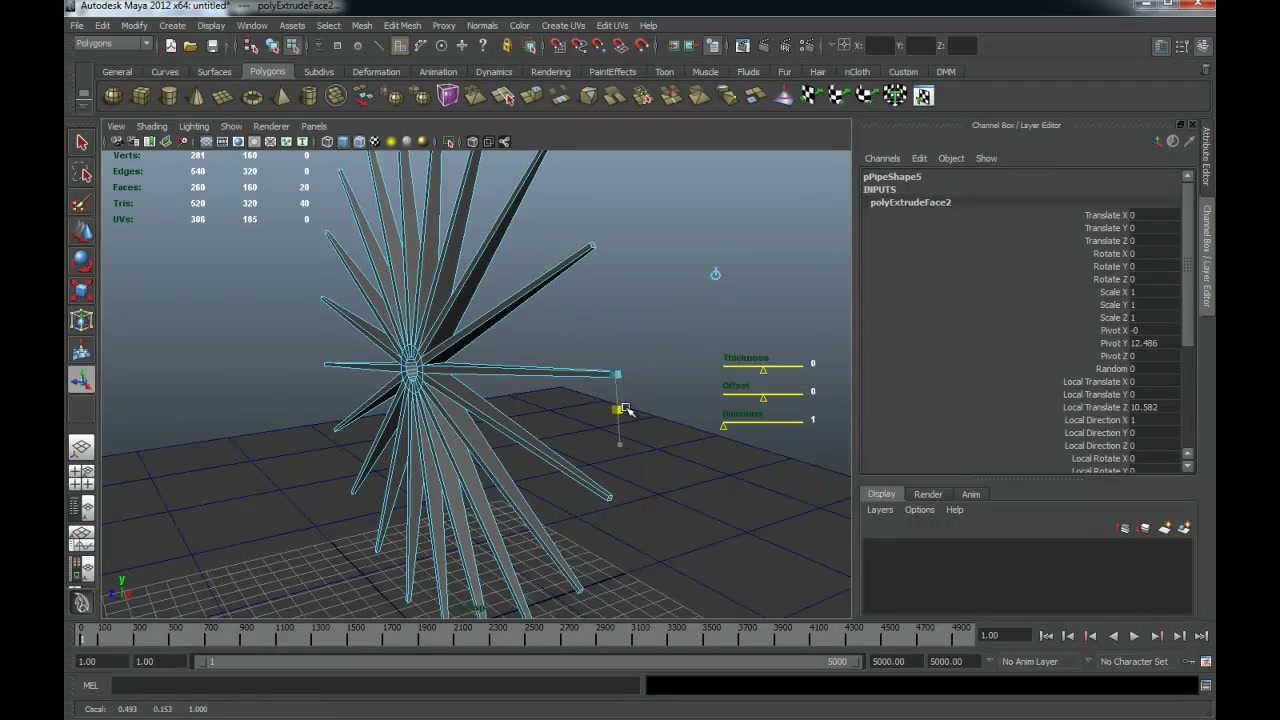Create a polygon cone from shelf
Viewport: 1280px width, 720px height.
click(x=196, y=96)
